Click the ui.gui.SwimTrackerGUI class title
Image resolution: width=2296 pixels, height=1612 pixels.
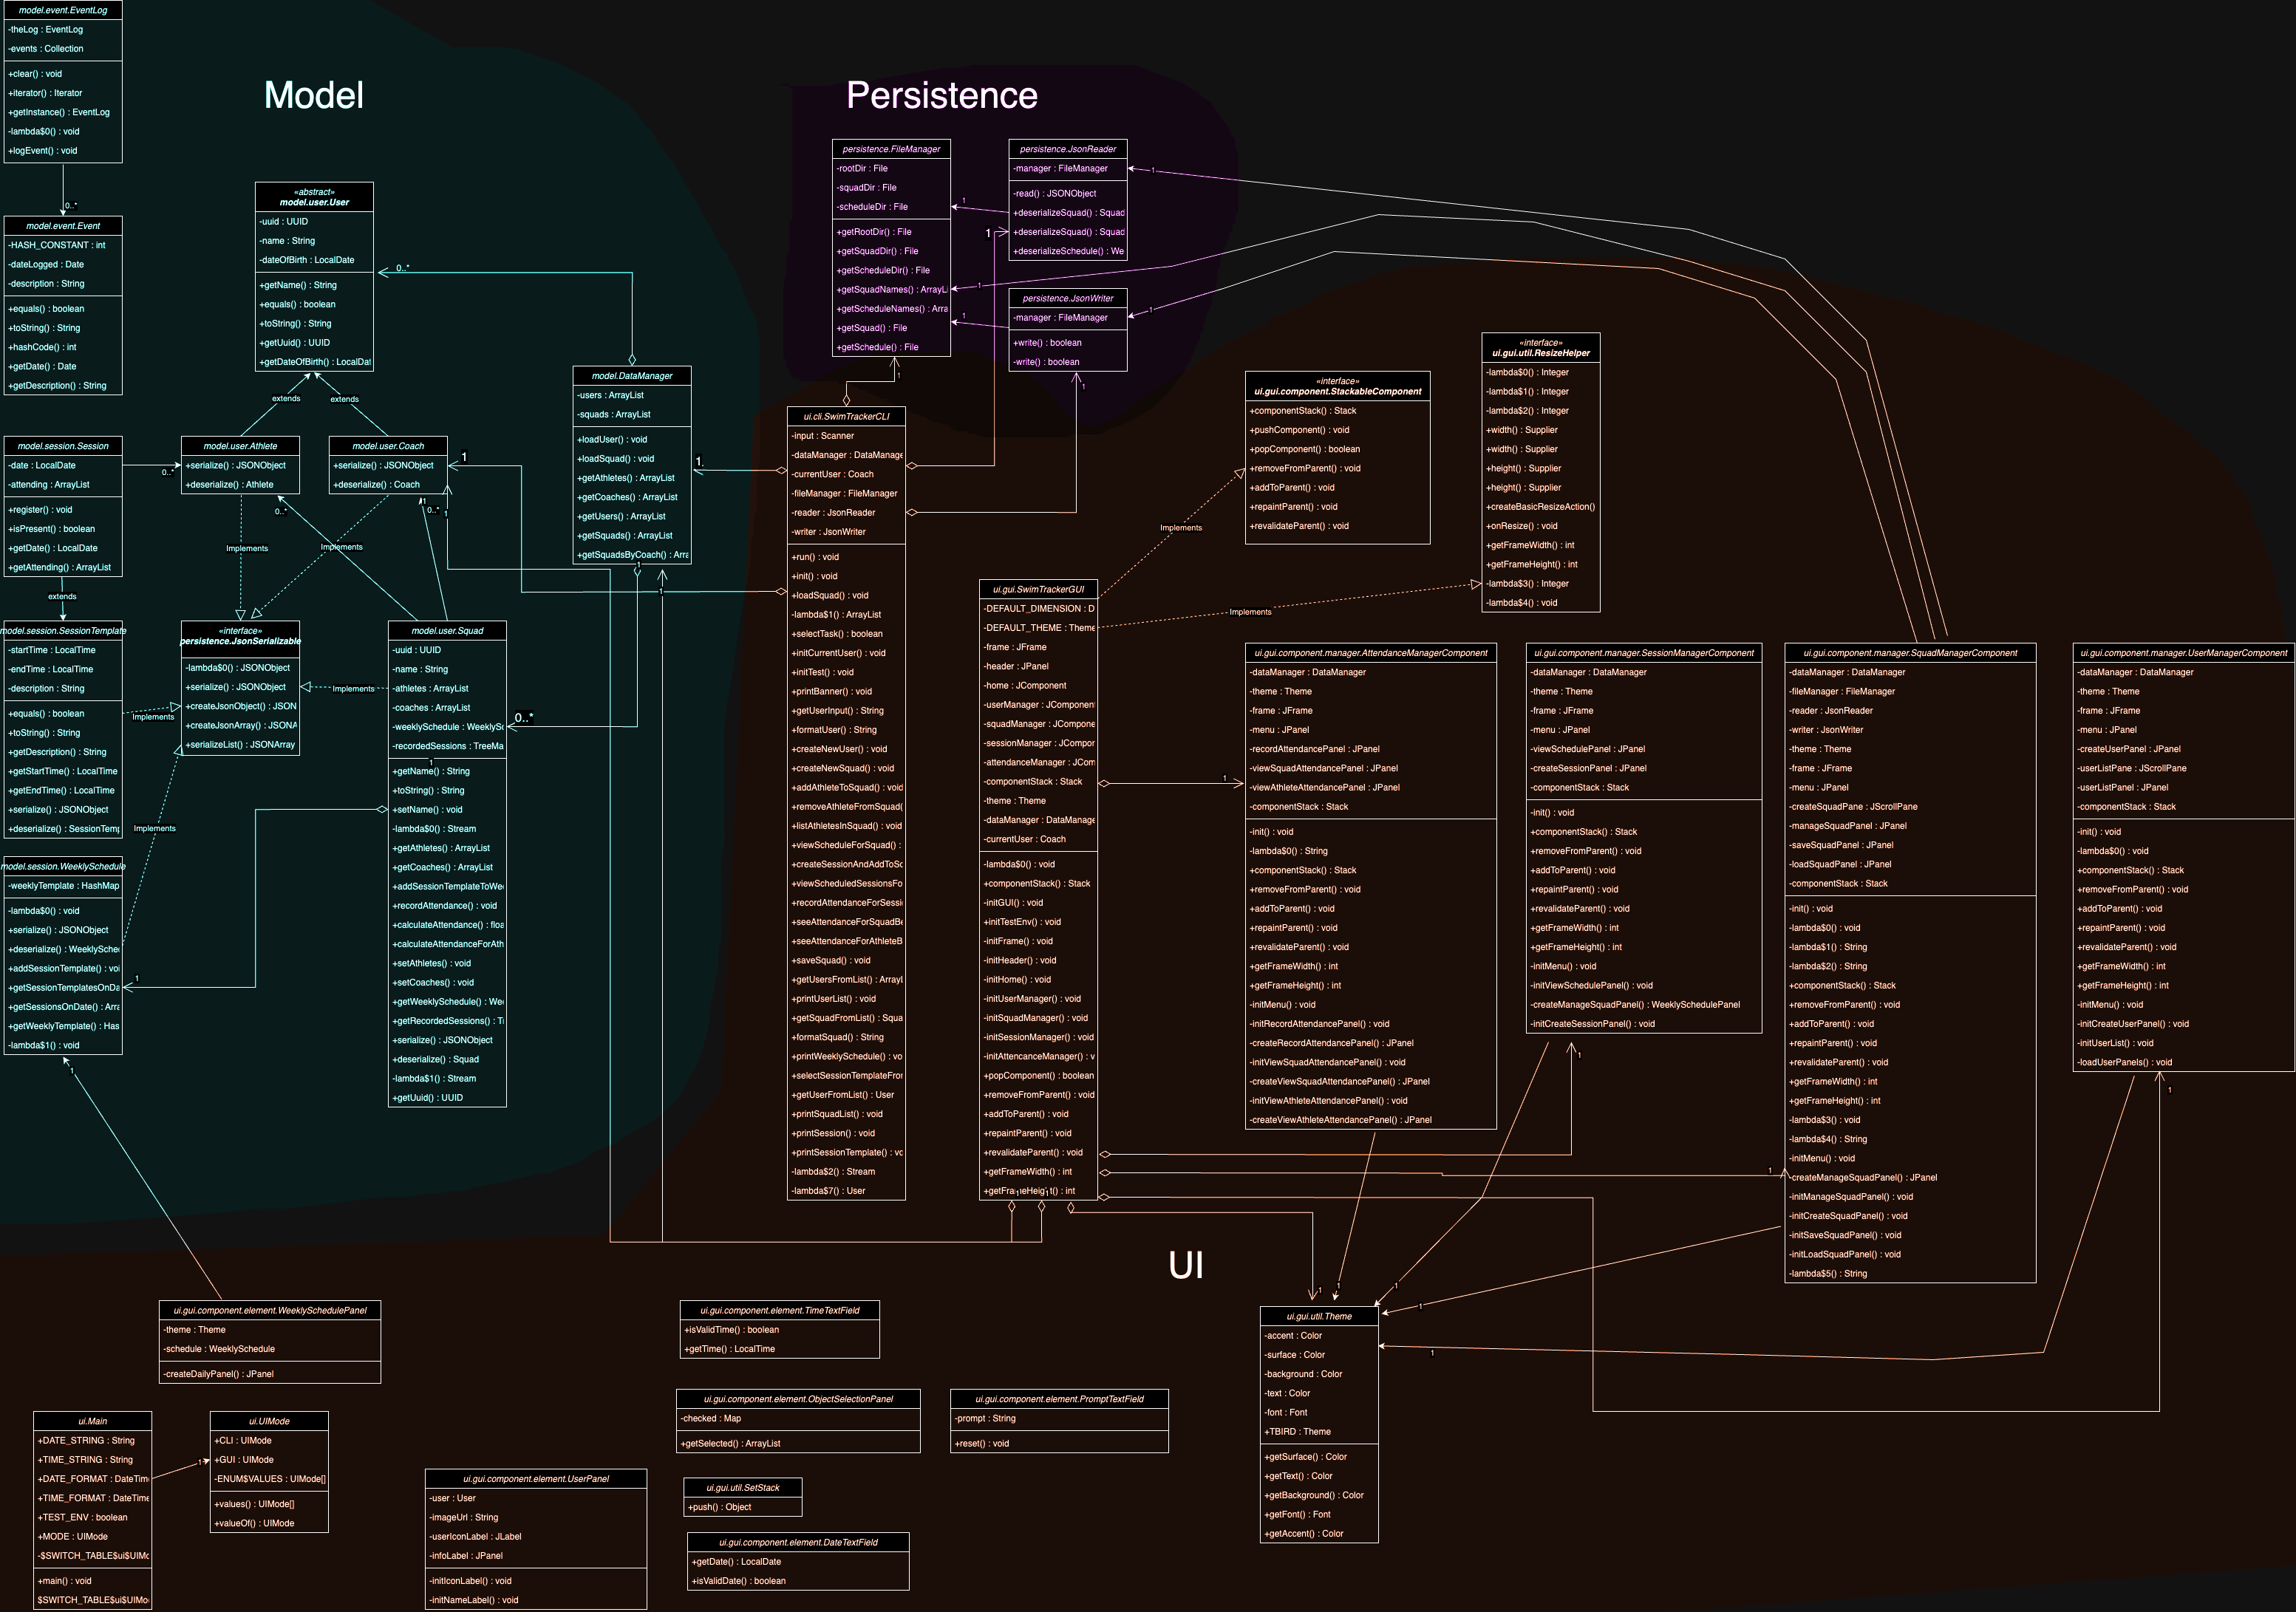(1038, 589)
